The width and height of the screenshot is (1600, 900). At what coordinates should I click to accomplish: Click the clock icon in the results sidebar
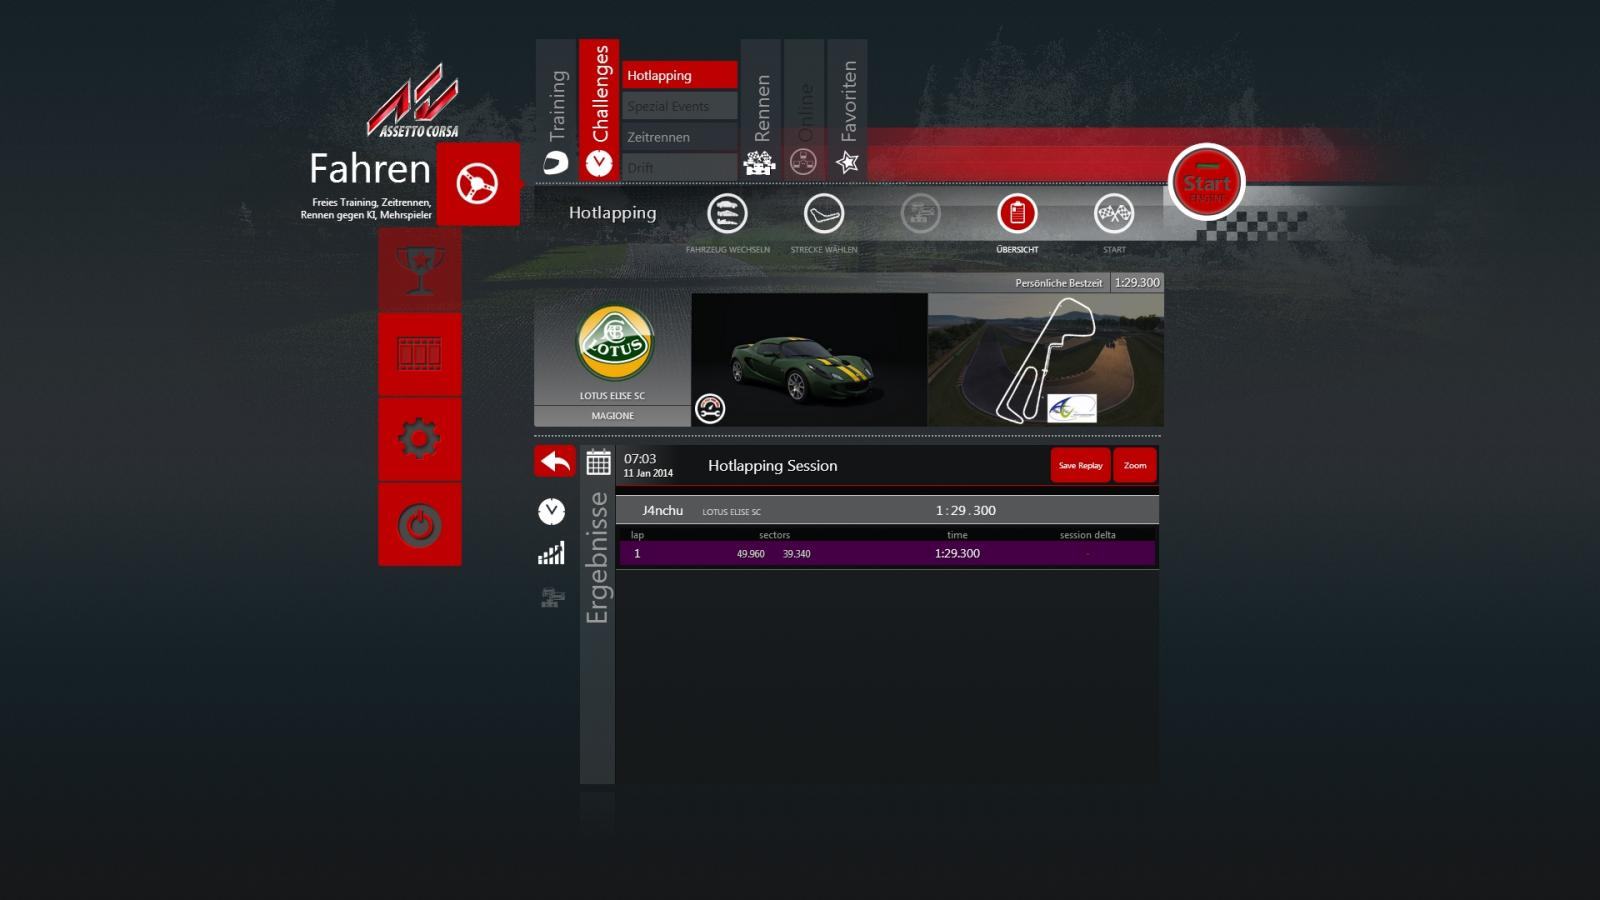[x=551, y=511]
